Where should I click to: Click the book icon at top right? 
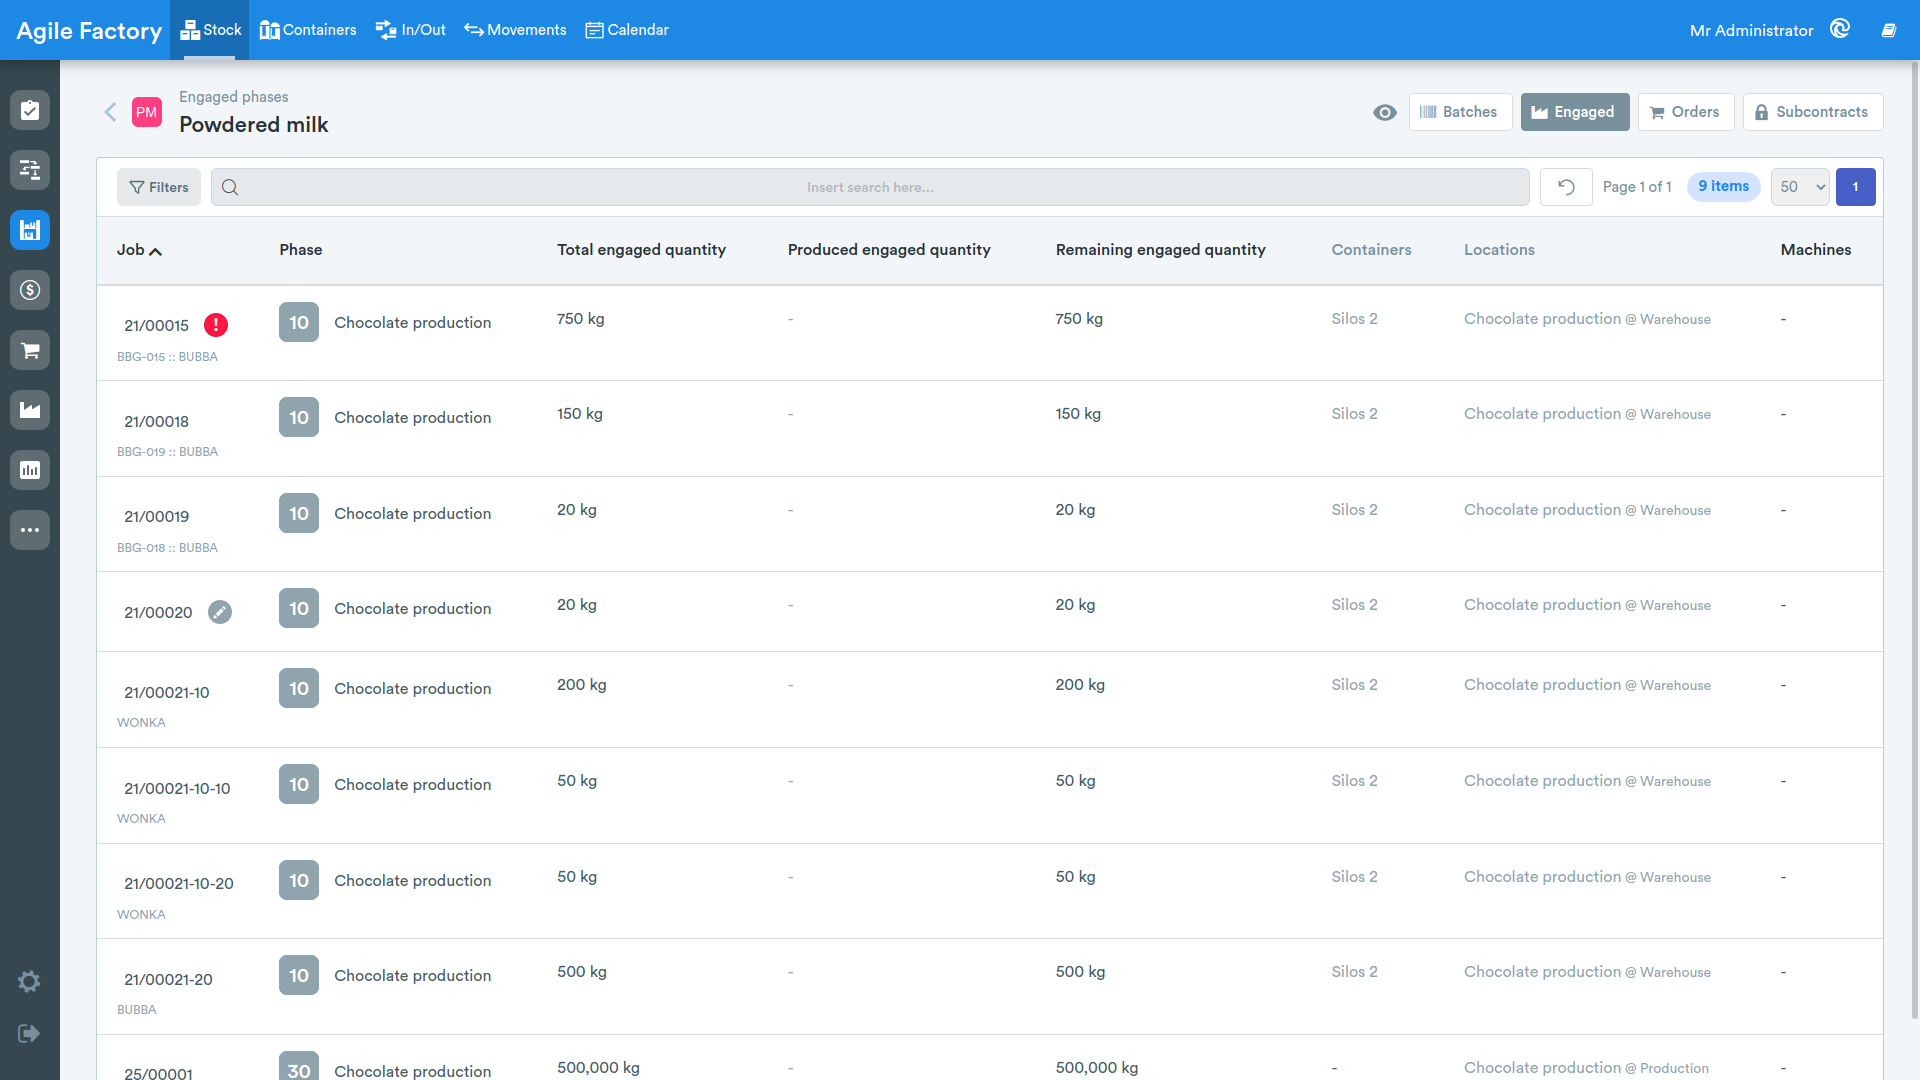point(1889,30)
